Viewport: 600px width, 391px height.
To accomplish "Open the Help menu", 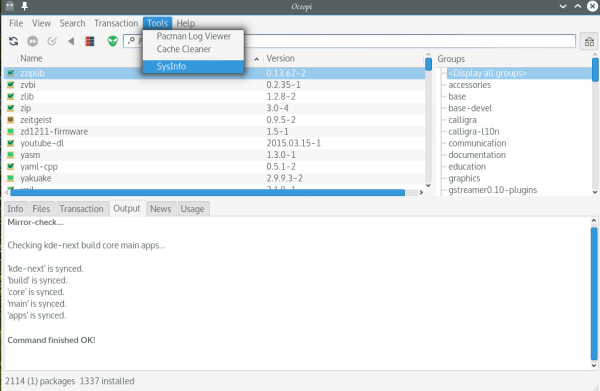I will (186, 23).
